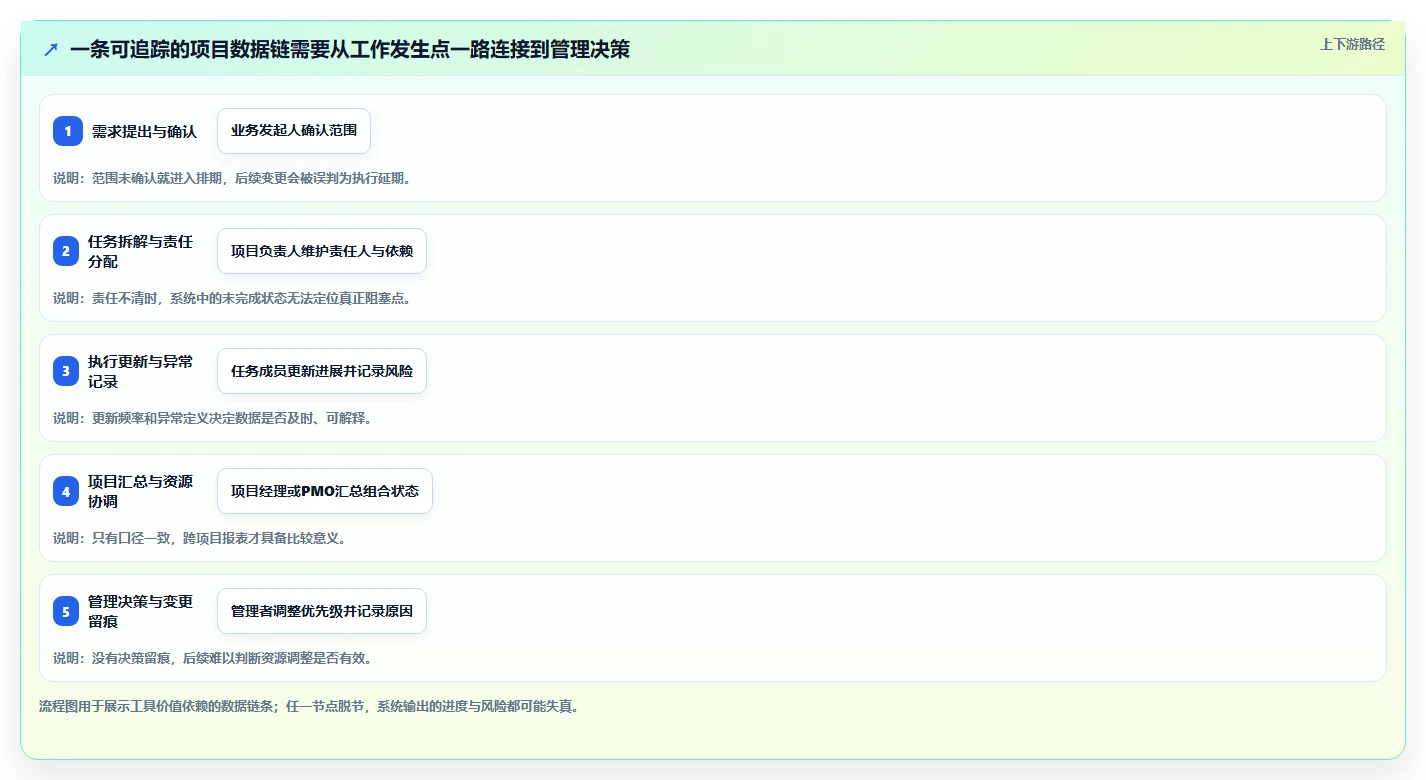Click the step title 需求提出与确认

[x=144, y=131]
